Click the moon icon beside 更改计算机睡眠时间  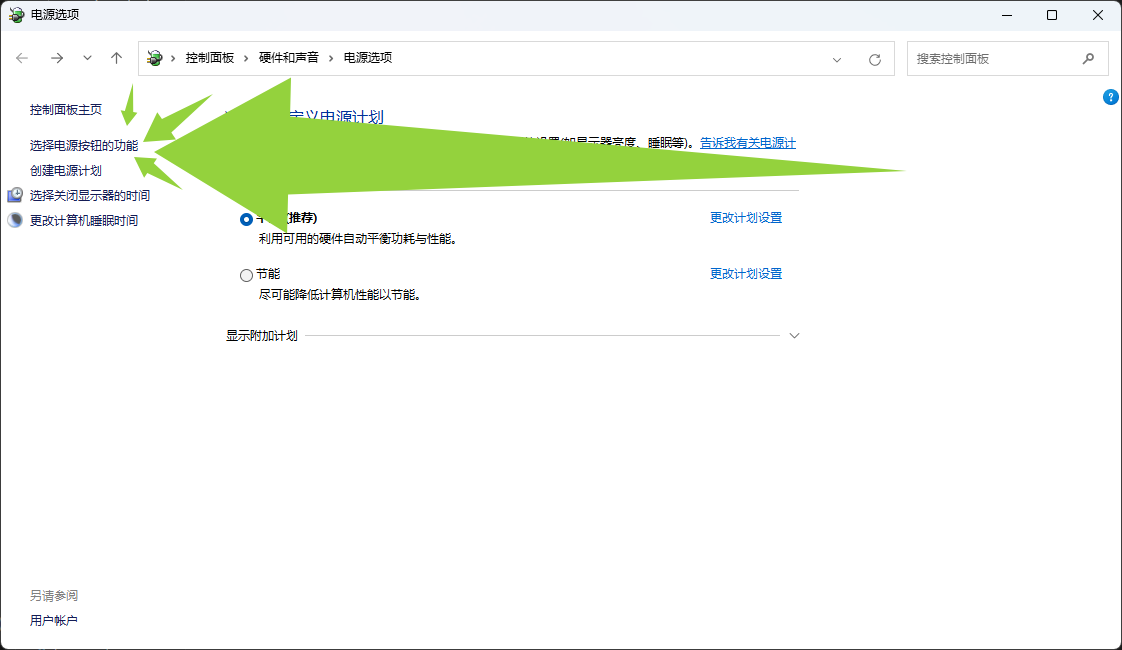coord(15,220)
